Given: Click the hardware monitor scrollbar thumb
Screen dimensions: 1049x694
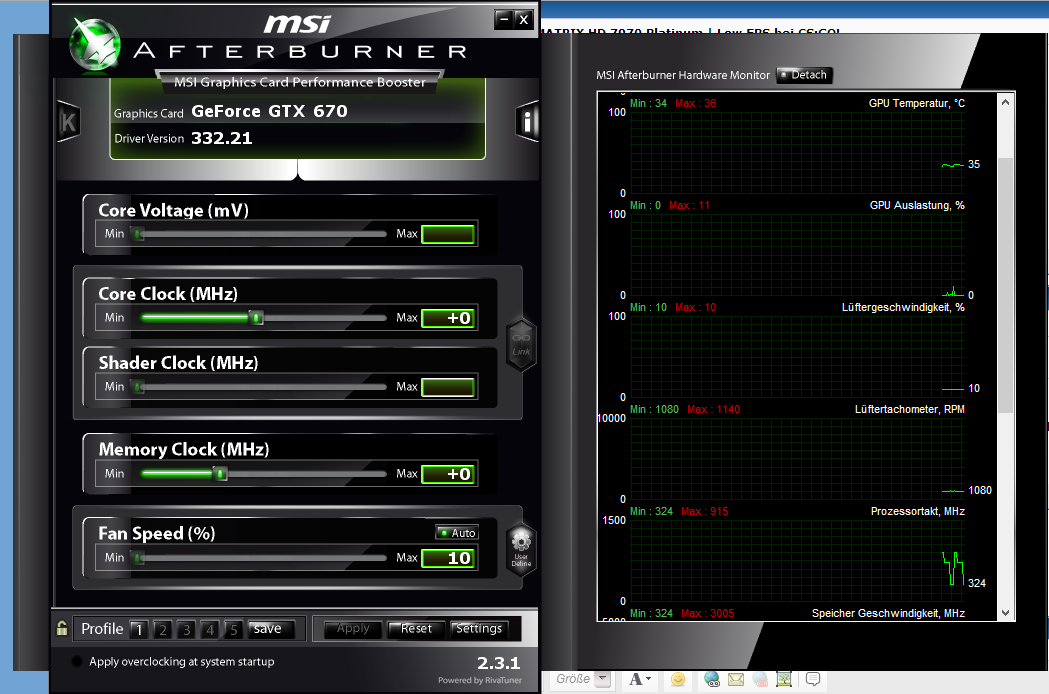Looking at the screenshot, I should tap(1005, 284).
